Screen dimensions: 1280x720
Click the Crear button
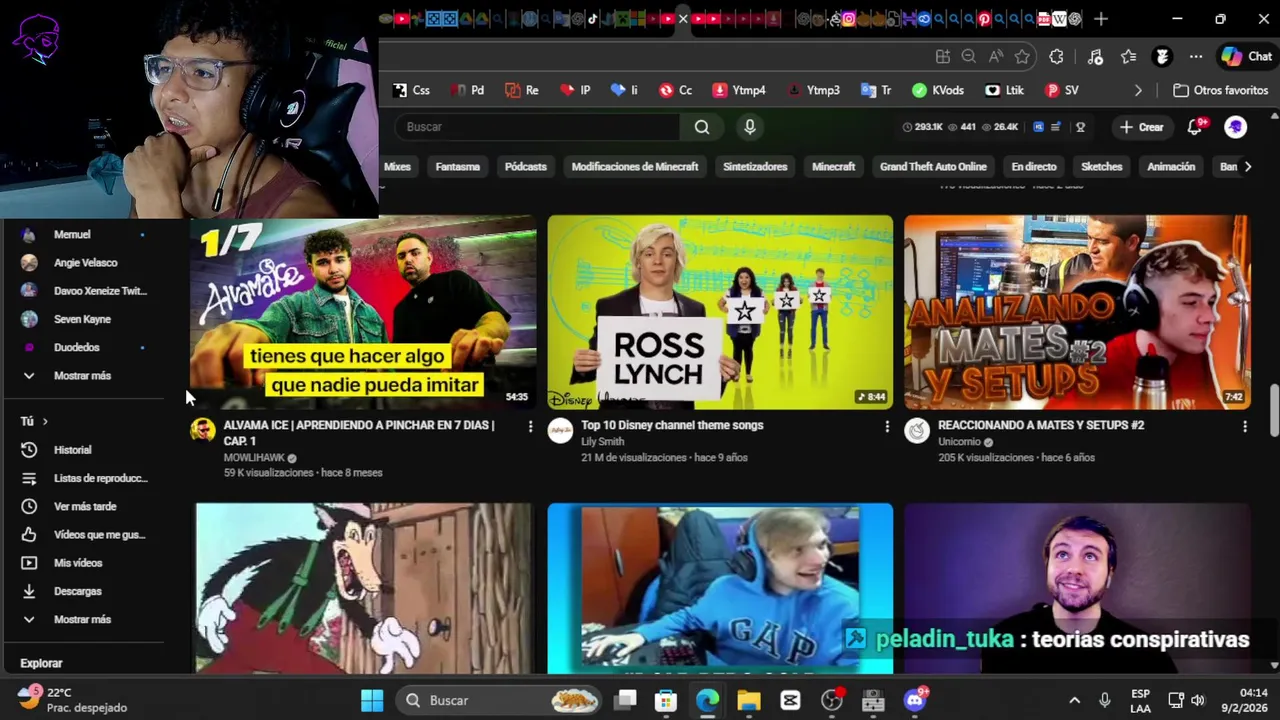coord(1142,127)
